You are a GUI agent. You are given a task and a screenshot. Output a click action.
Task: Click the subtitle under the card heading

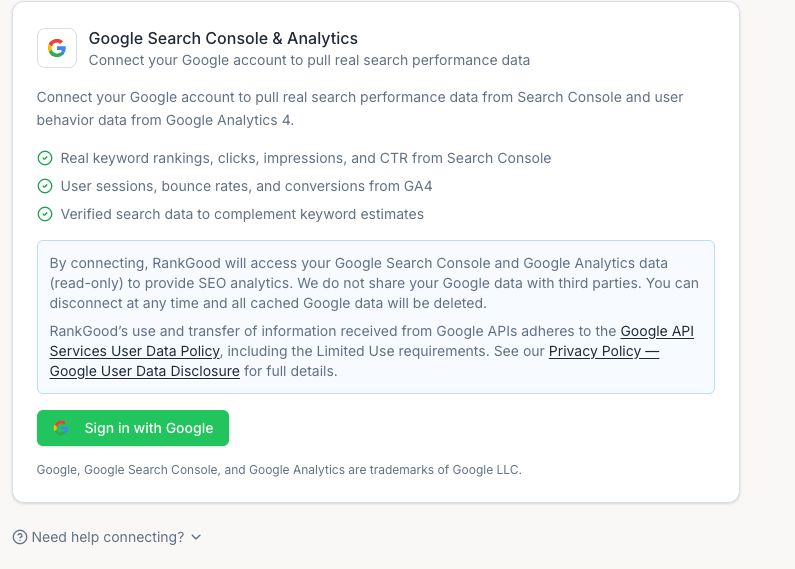(x=309, y=60)
